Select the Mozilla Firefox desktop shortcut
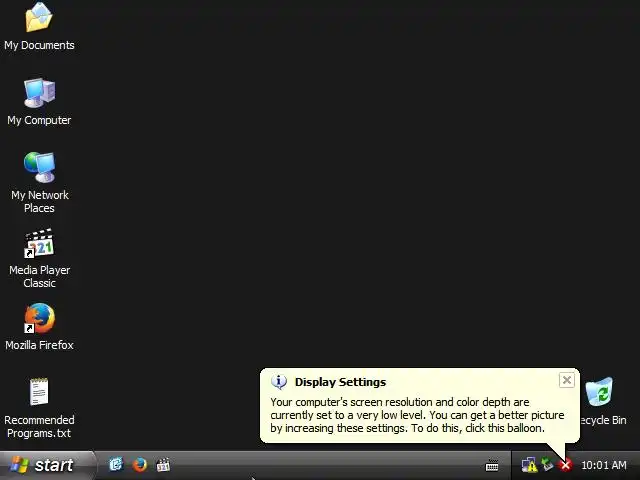This screenshot has height=480, width=640. (x=39, y=318)
